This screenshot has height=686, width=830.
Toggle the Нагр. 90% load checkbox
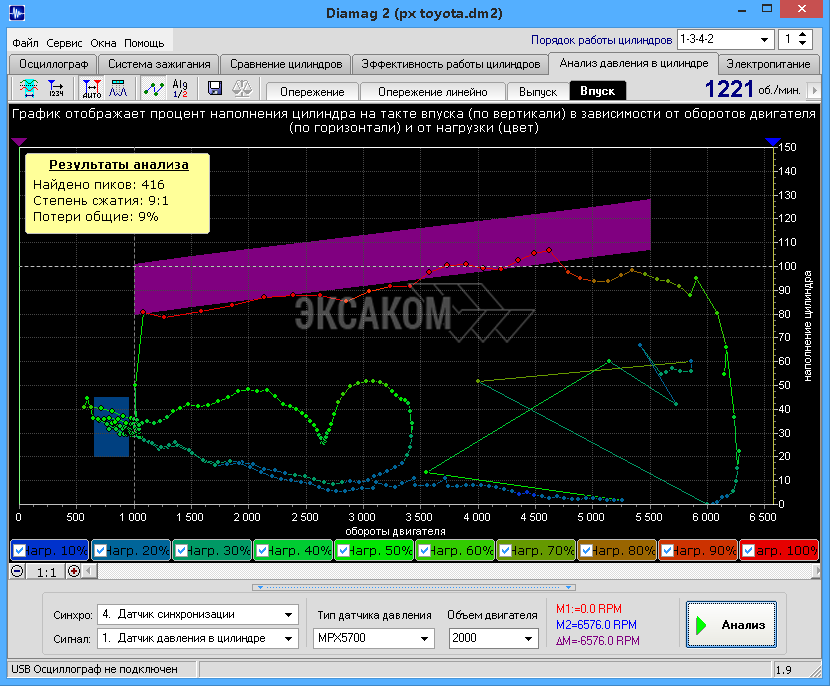coord(667,551)
